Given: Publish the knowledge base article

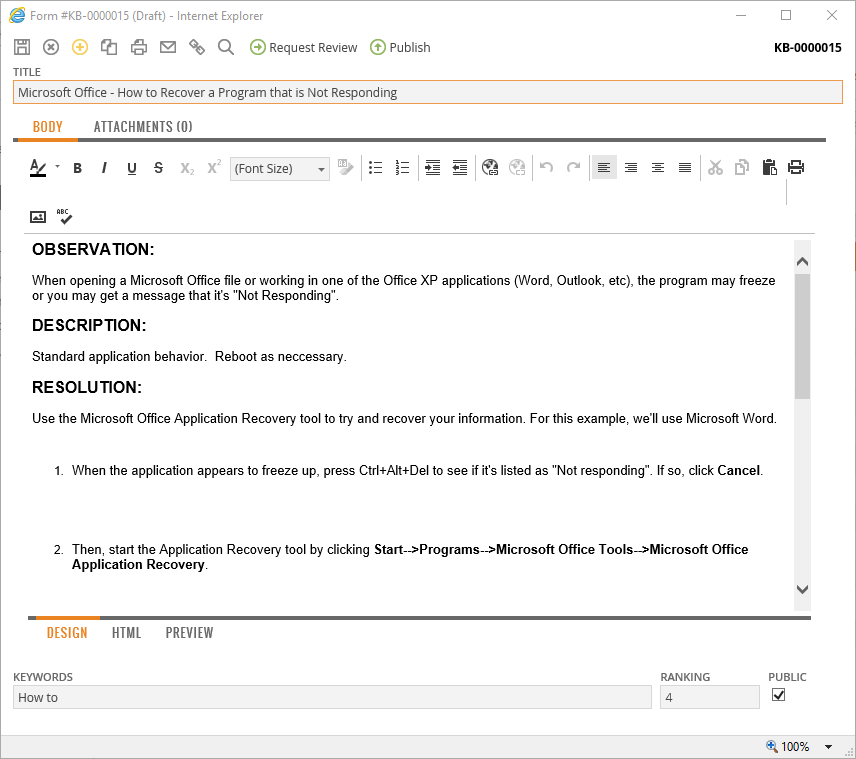Looking at the screenshot, I should pos(400,48).
